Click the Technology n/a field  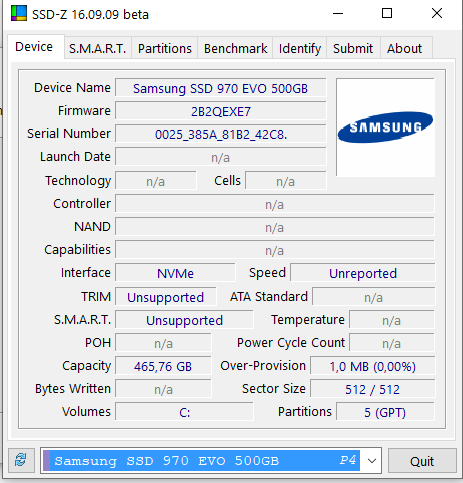click(x=156, y=181)
